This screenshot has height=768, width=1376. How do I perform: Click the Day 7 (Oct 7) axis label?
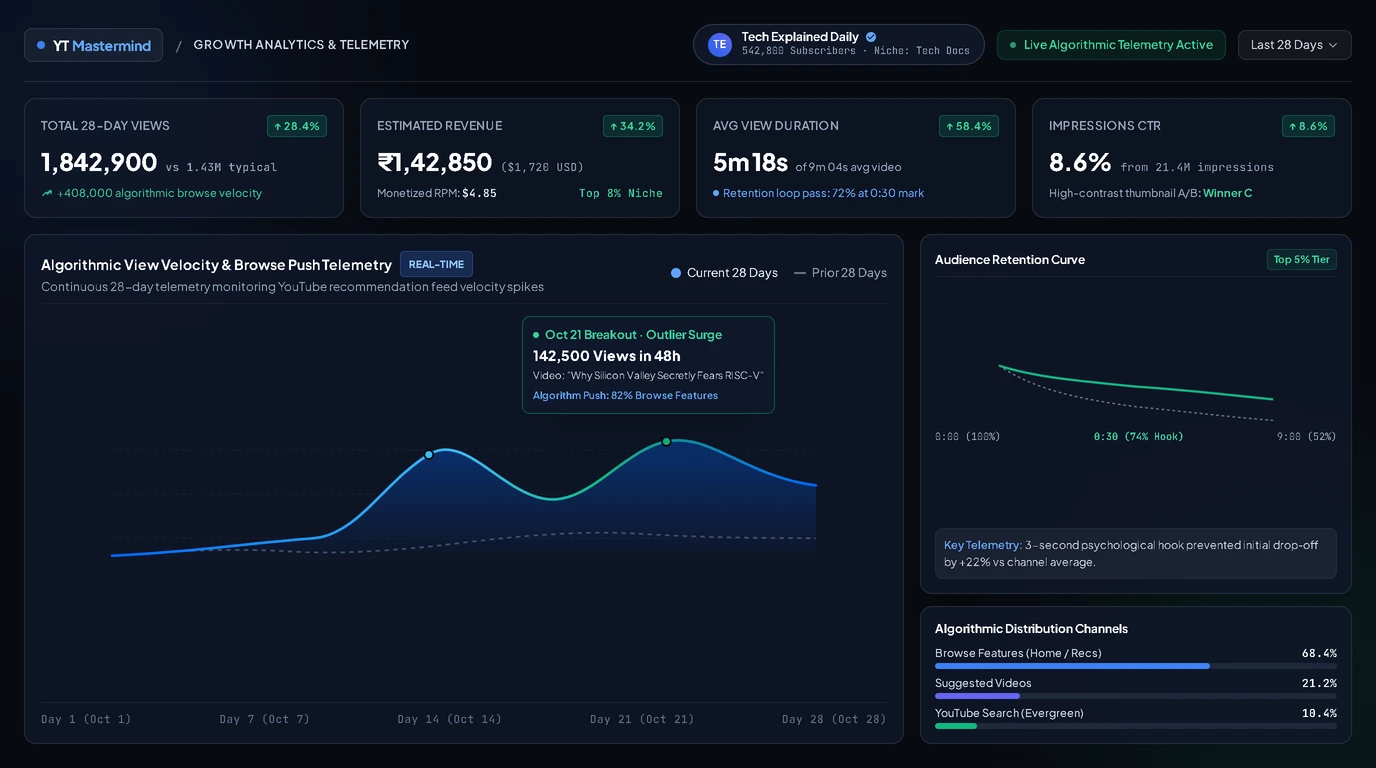click(x=264, y=719)
